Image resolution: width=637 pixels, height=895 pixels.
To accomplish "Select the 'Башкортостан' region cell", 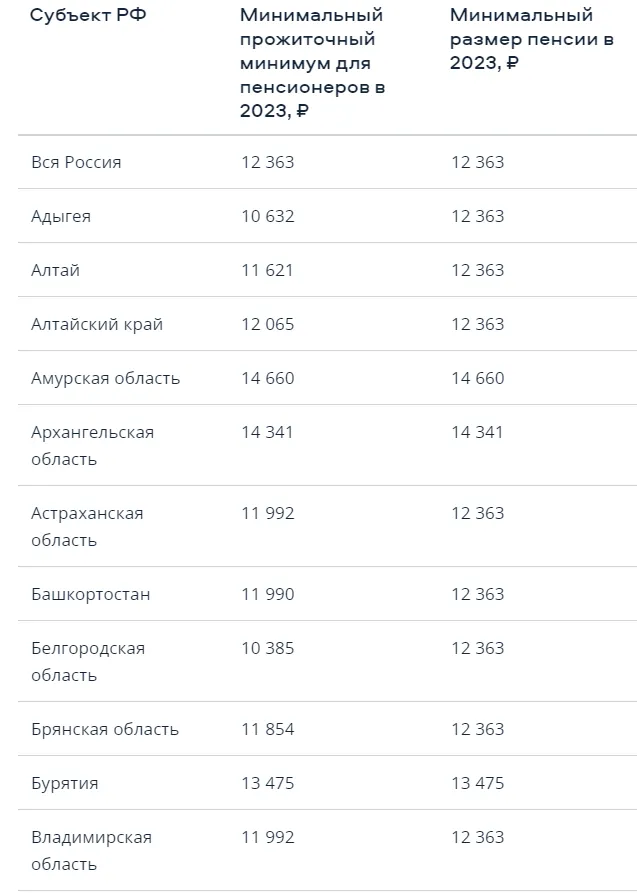I will pyautogui.click(x=90, y=594).
